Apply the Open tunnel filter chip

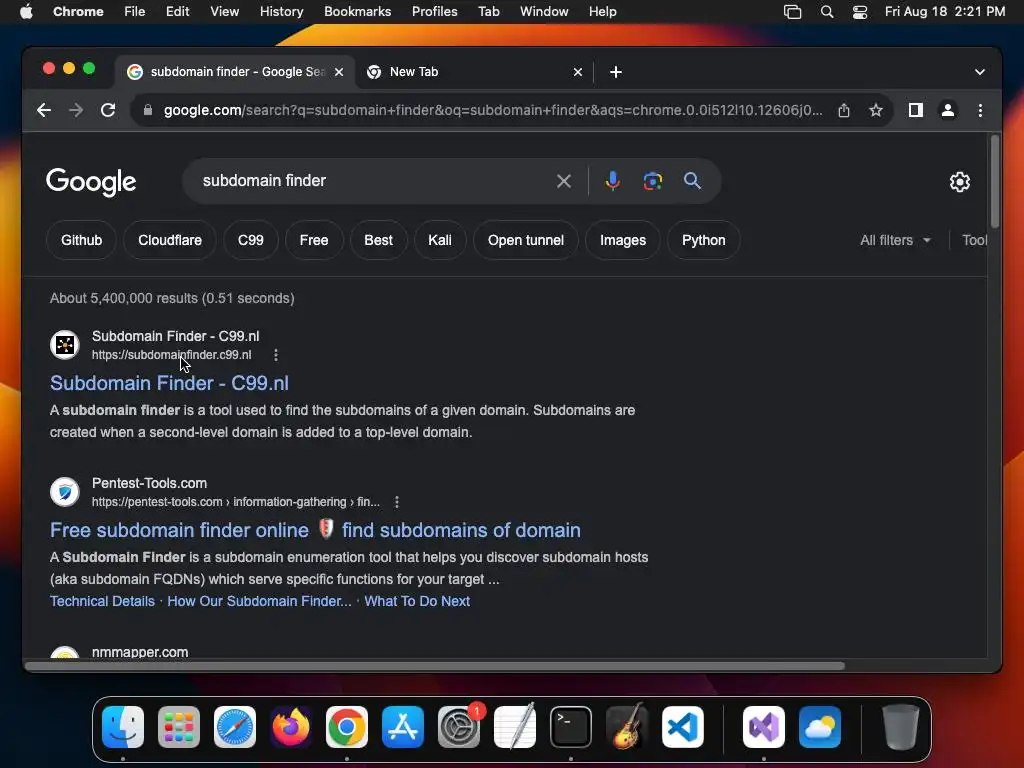(x=526, y=240)
